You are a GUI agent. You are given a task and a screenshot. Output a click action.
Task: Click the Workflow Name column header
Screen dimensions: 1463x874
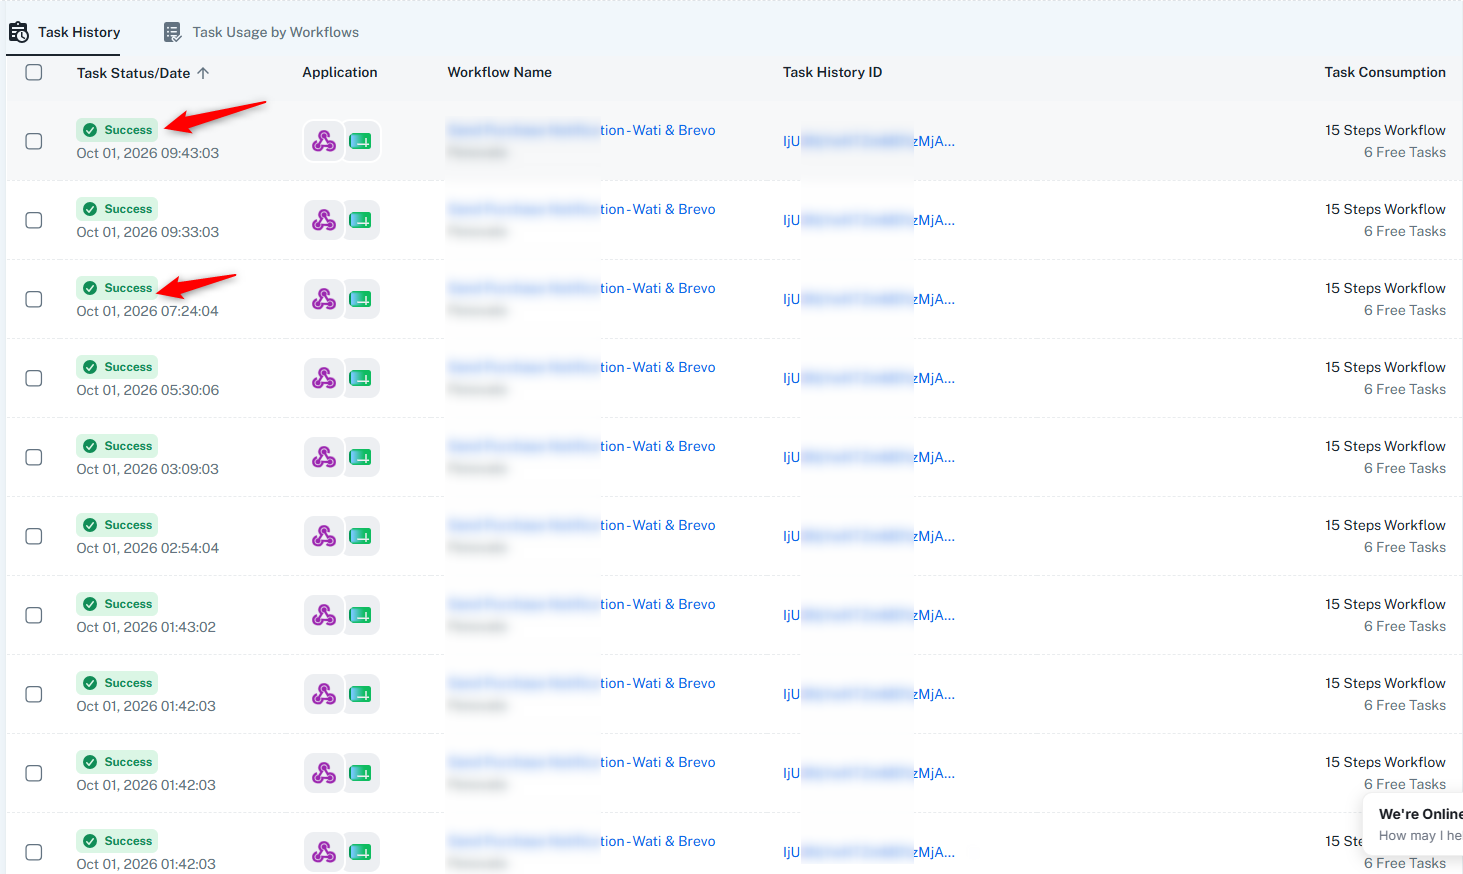[x=500, y=72]
